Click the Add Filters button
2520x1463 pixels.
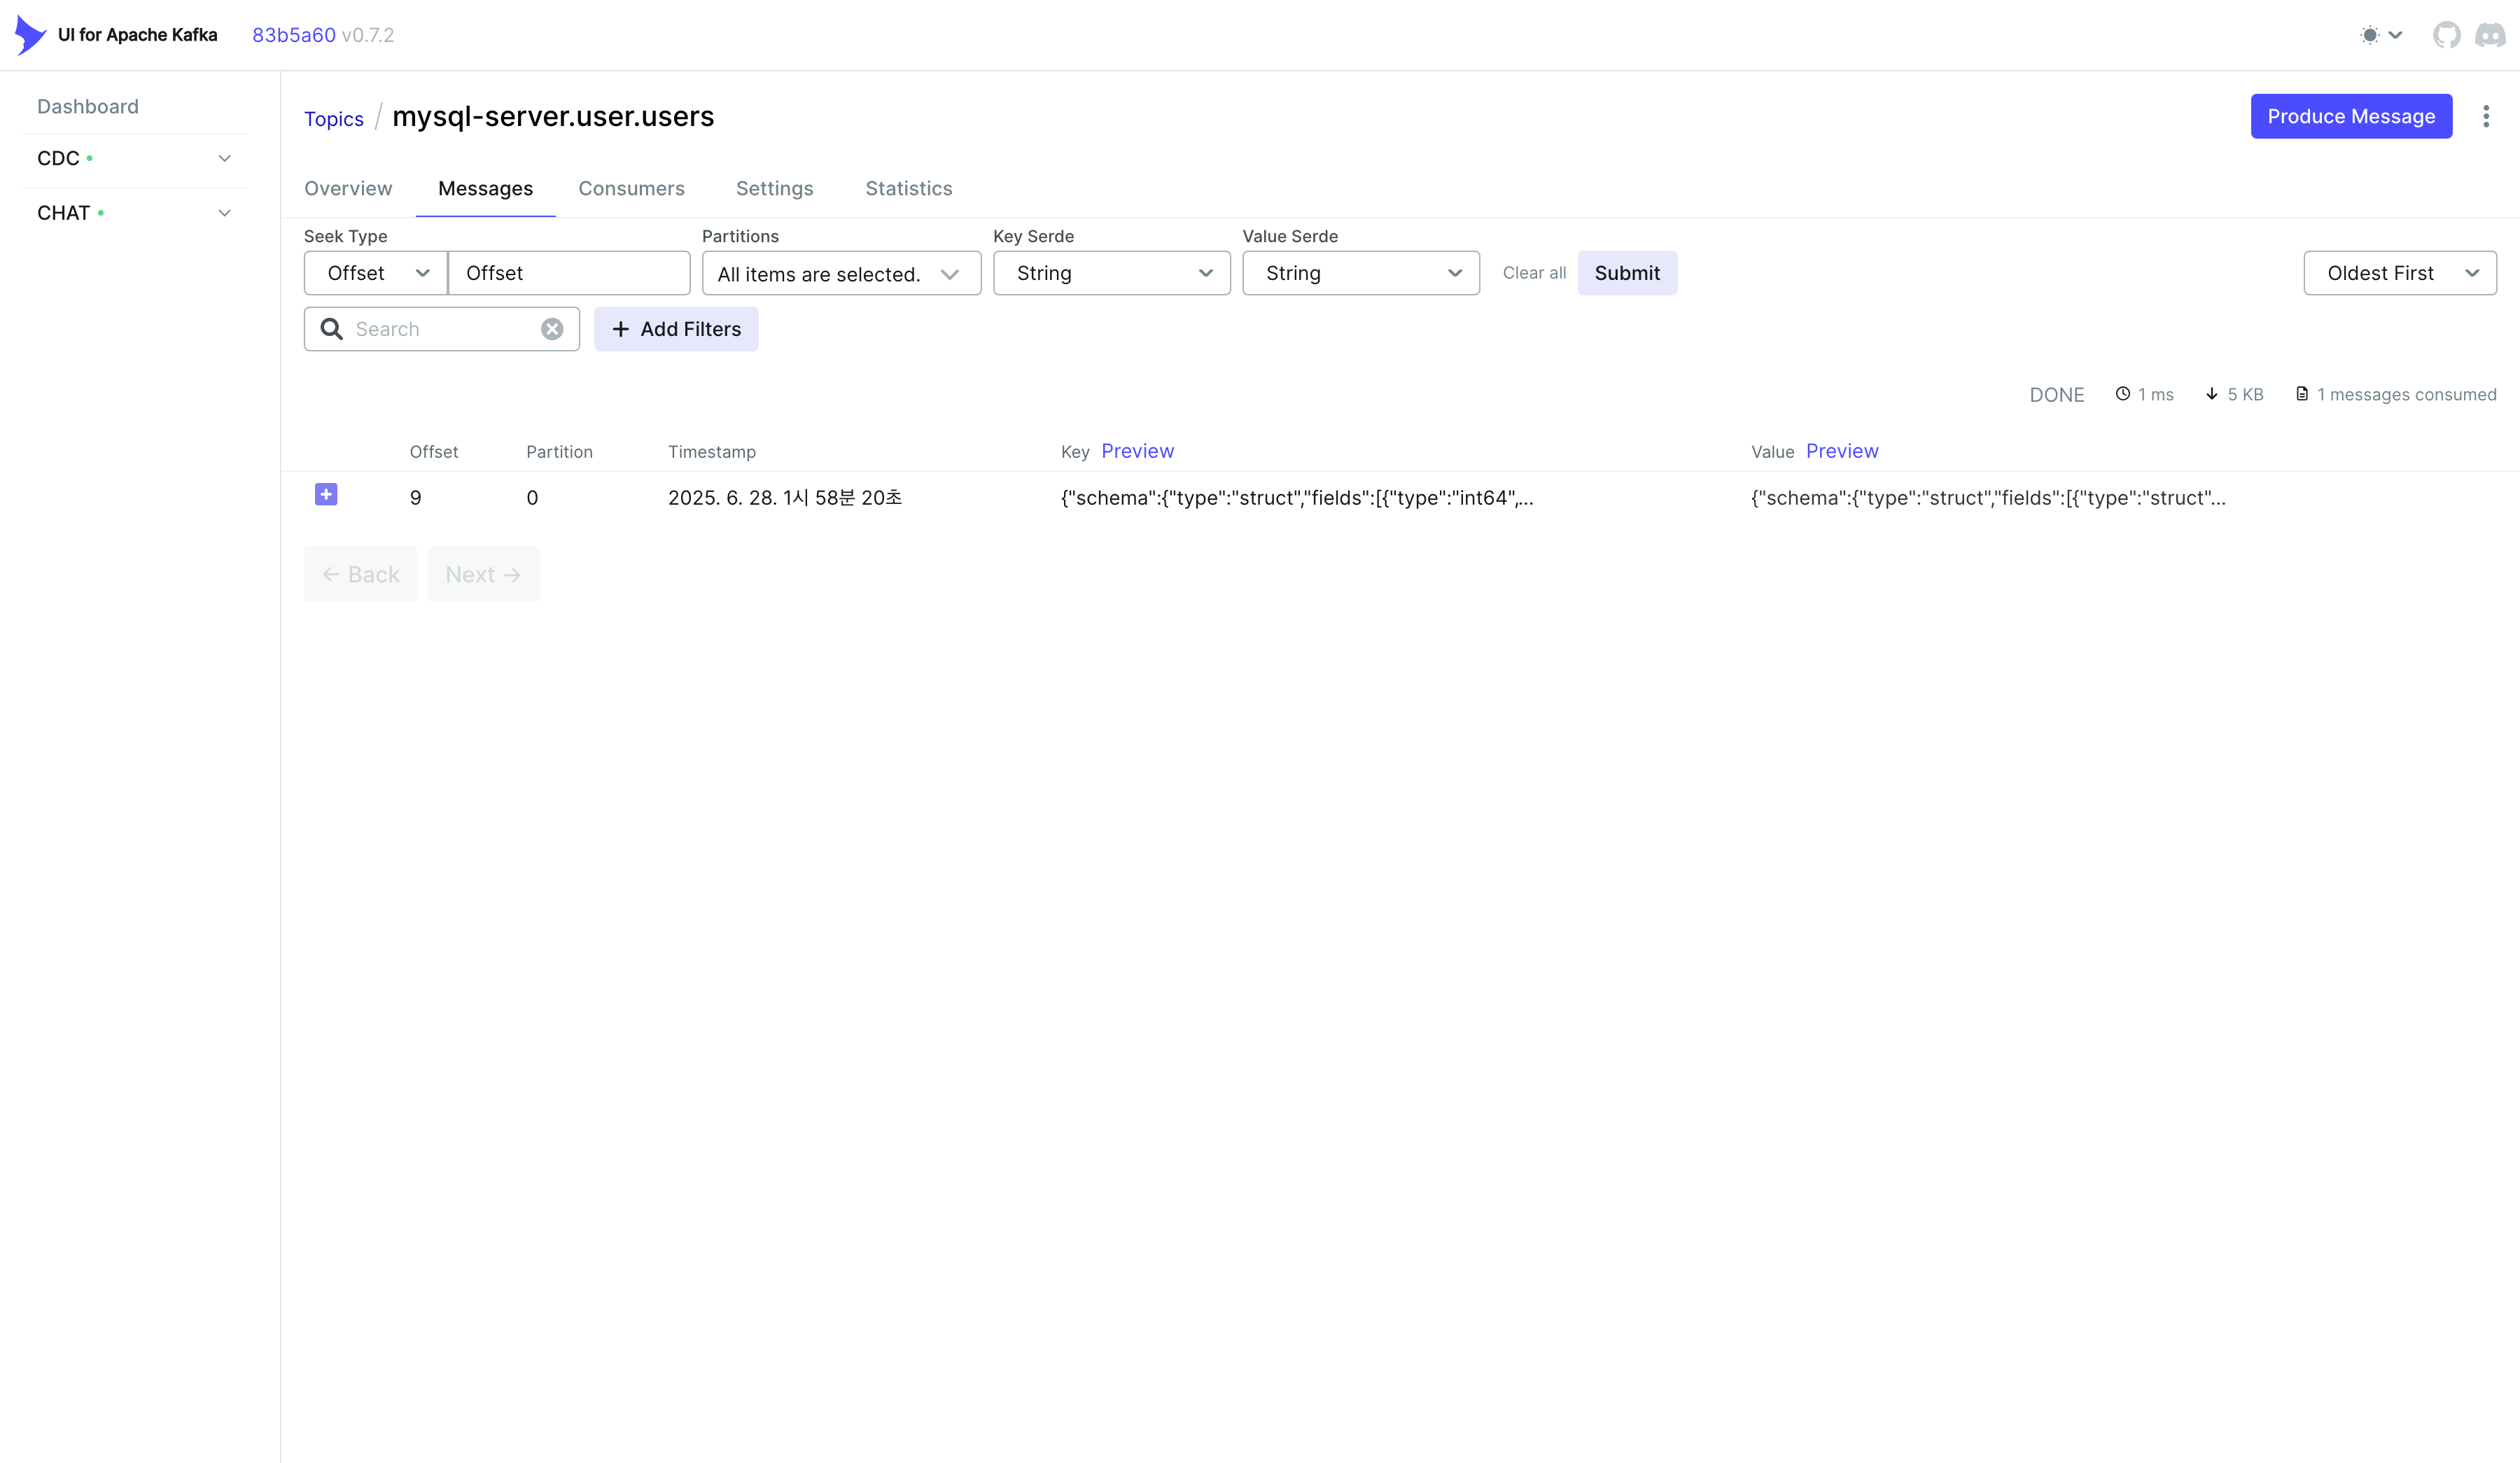(x=676, y=329)
